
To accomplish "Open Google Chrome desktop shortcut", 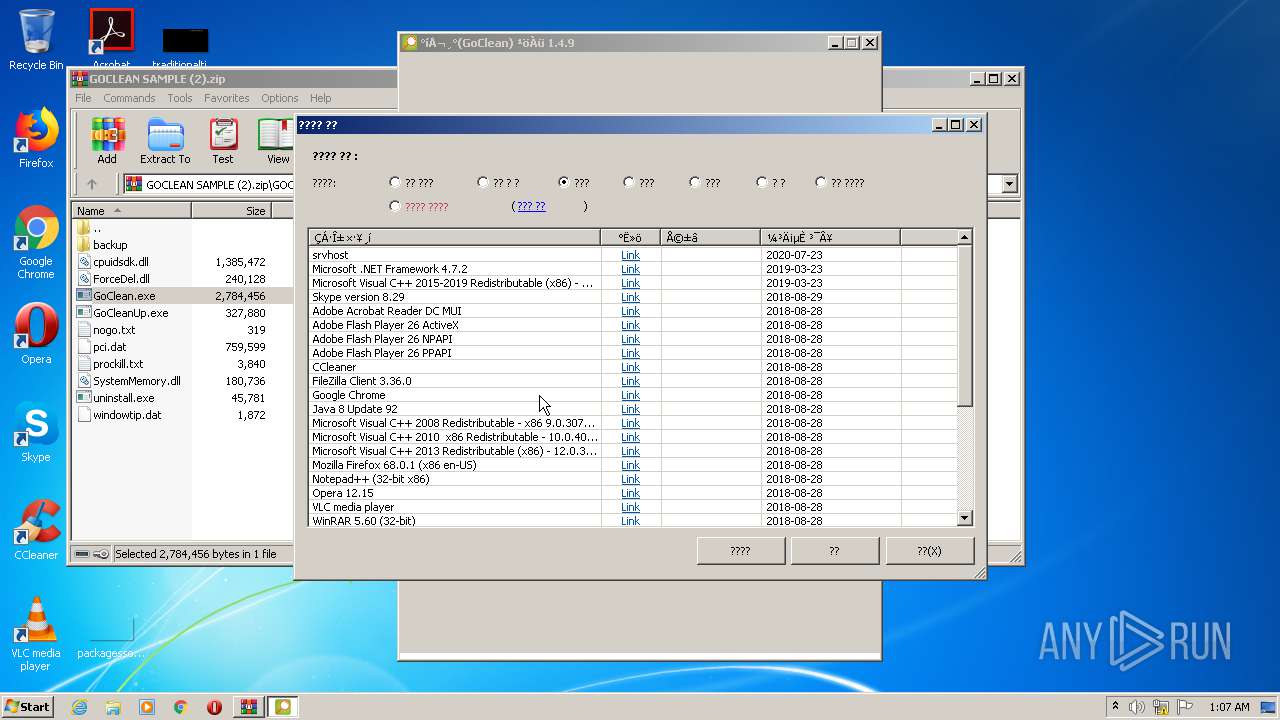I will pyautogui.click(x=36, y=243).
